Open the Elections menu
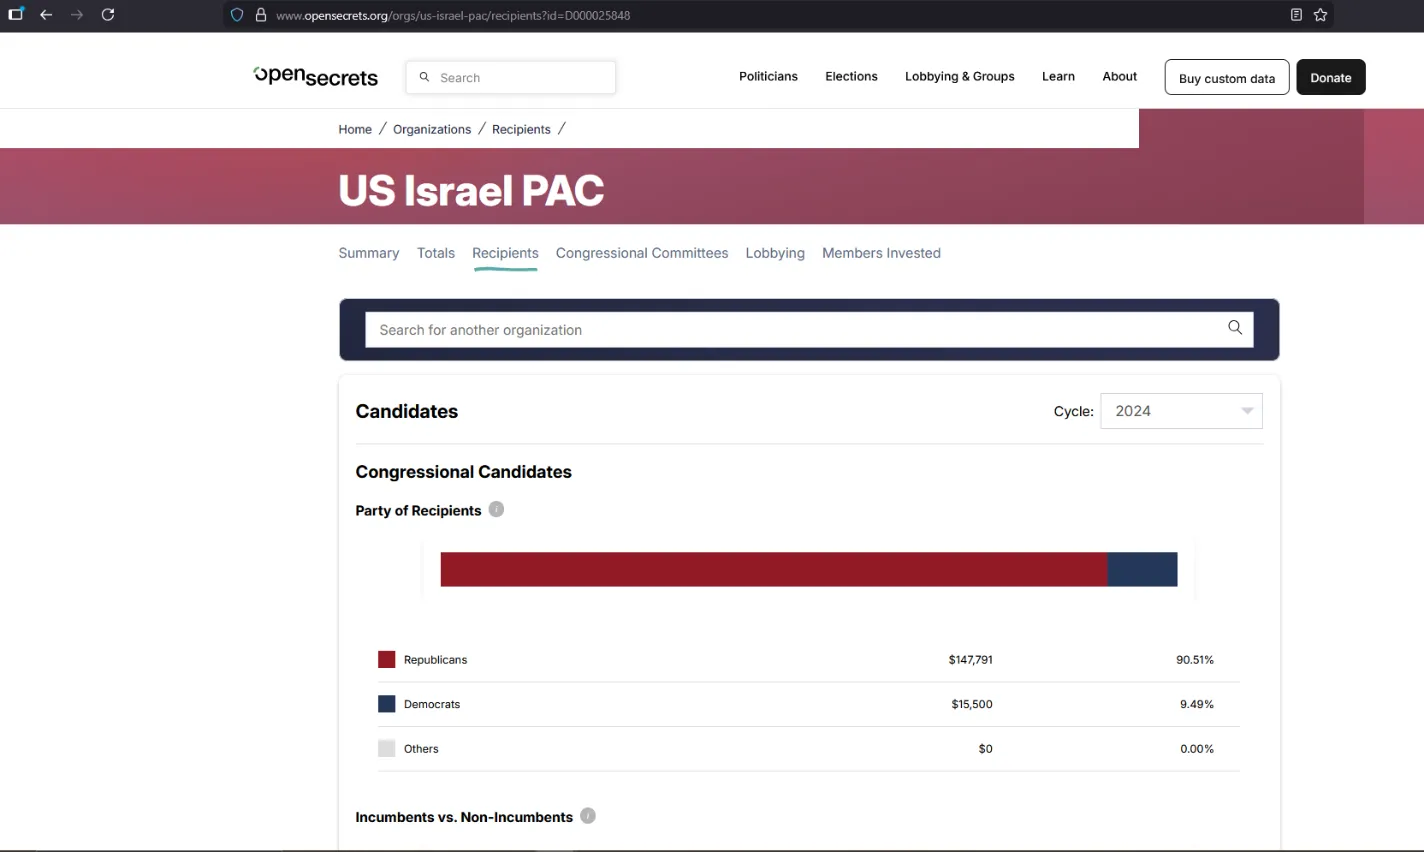 click(x=851, y=77)
